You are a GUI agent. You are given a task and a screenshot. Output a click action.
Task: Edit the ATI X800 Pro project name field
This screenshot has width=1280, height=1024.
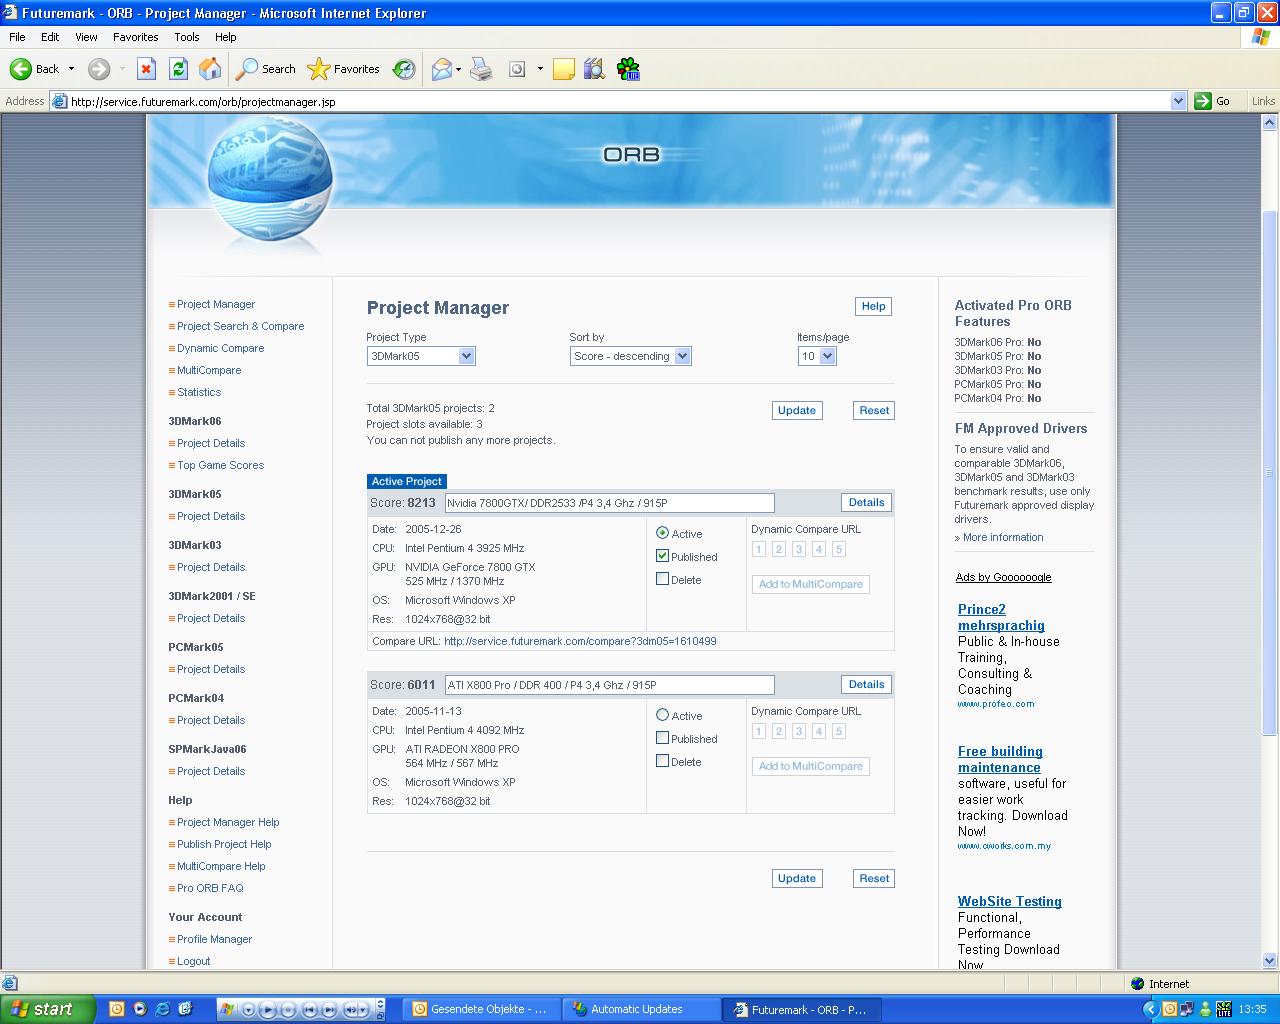pos(609,685)
